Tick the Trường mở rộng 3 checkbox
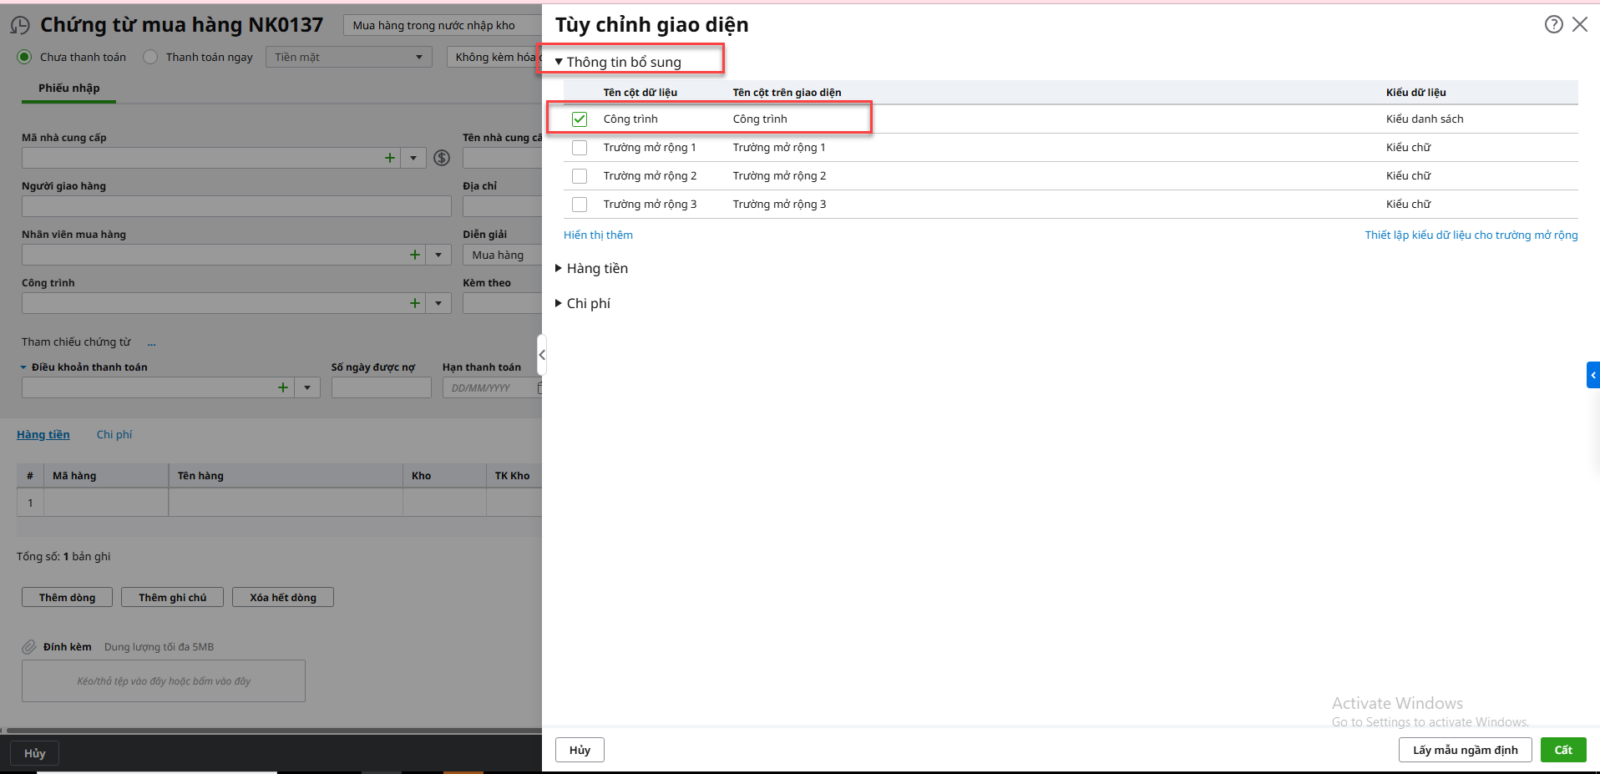 pos(580,204)
